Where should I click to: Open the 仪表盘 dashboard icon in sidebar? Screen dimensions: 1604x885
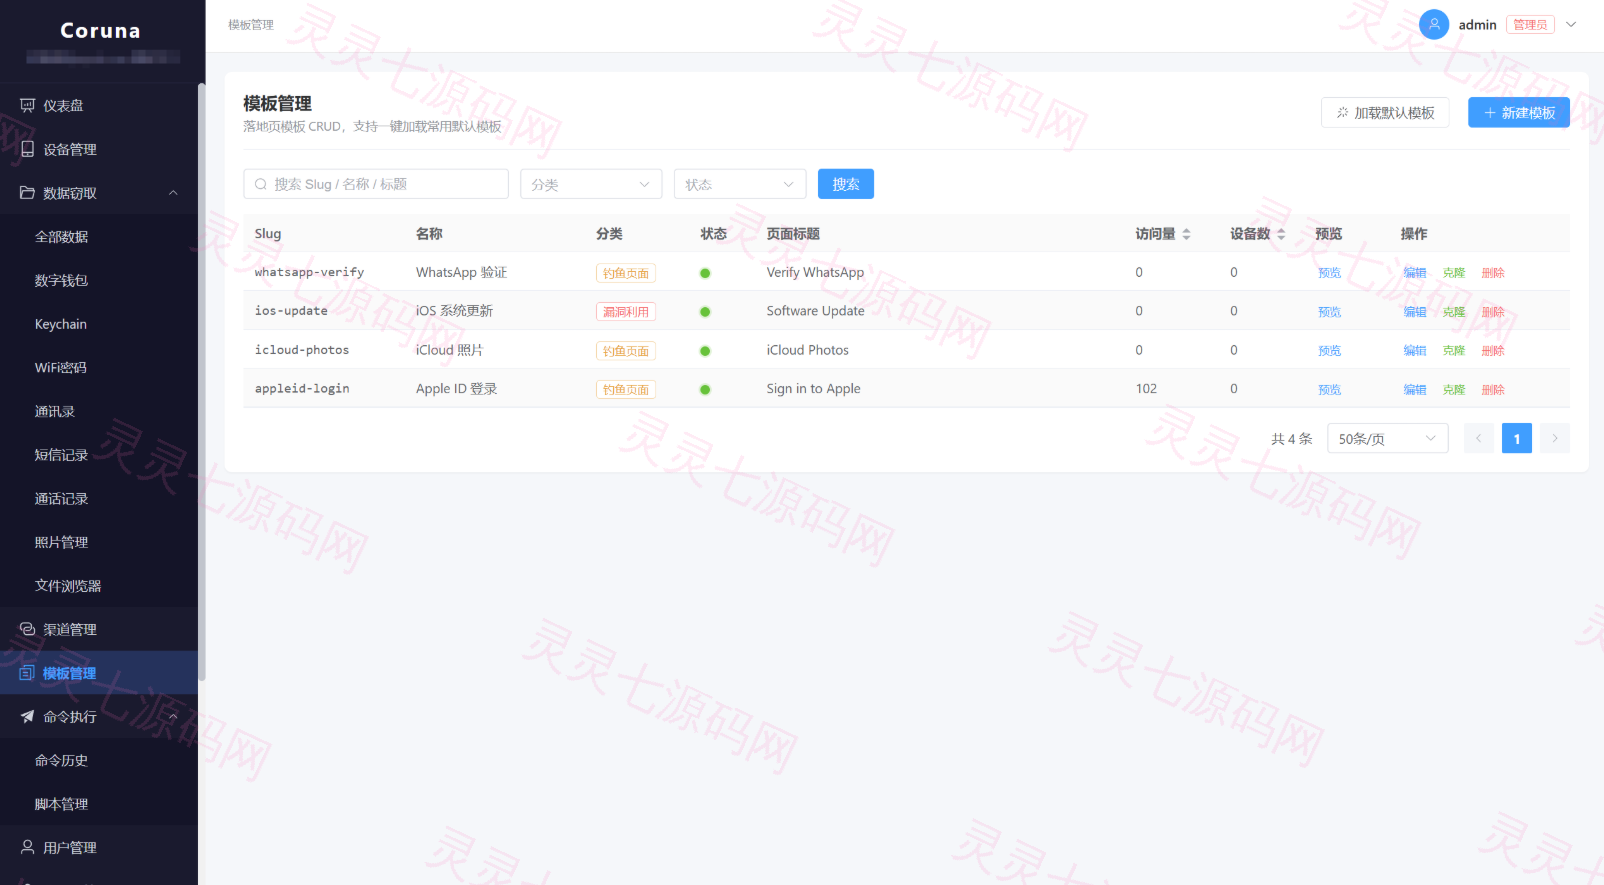(x=28, y=105)
